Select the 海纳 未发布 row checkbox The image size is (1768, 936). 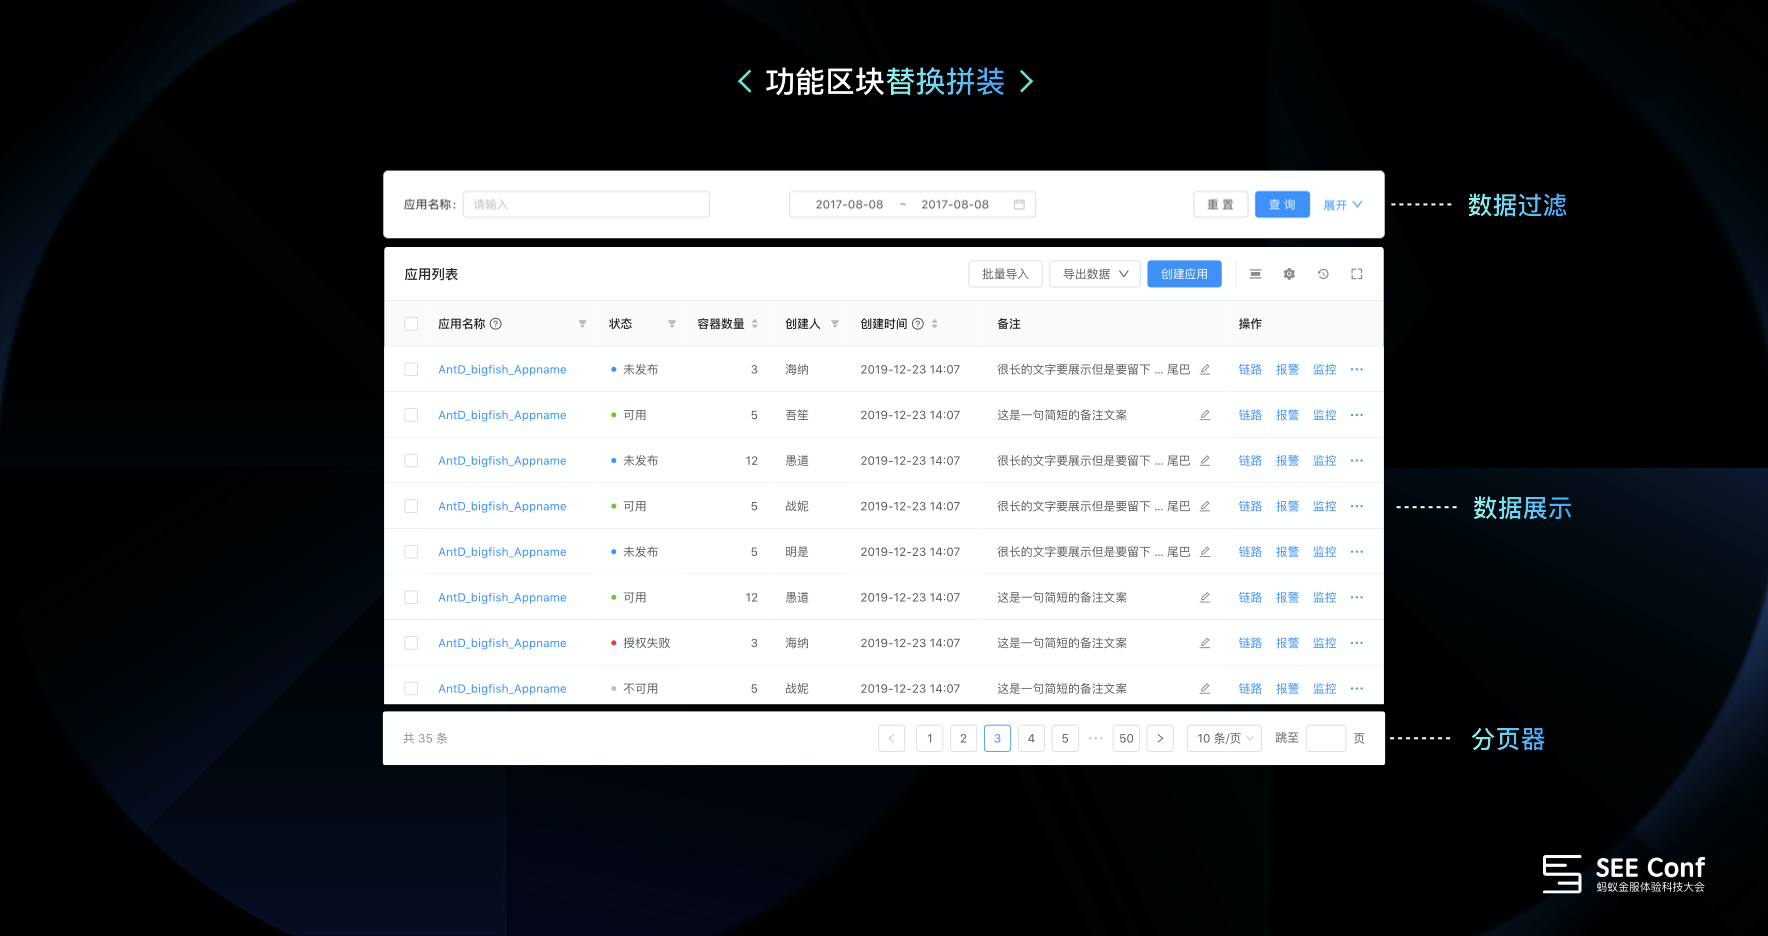tap(411, 370)
